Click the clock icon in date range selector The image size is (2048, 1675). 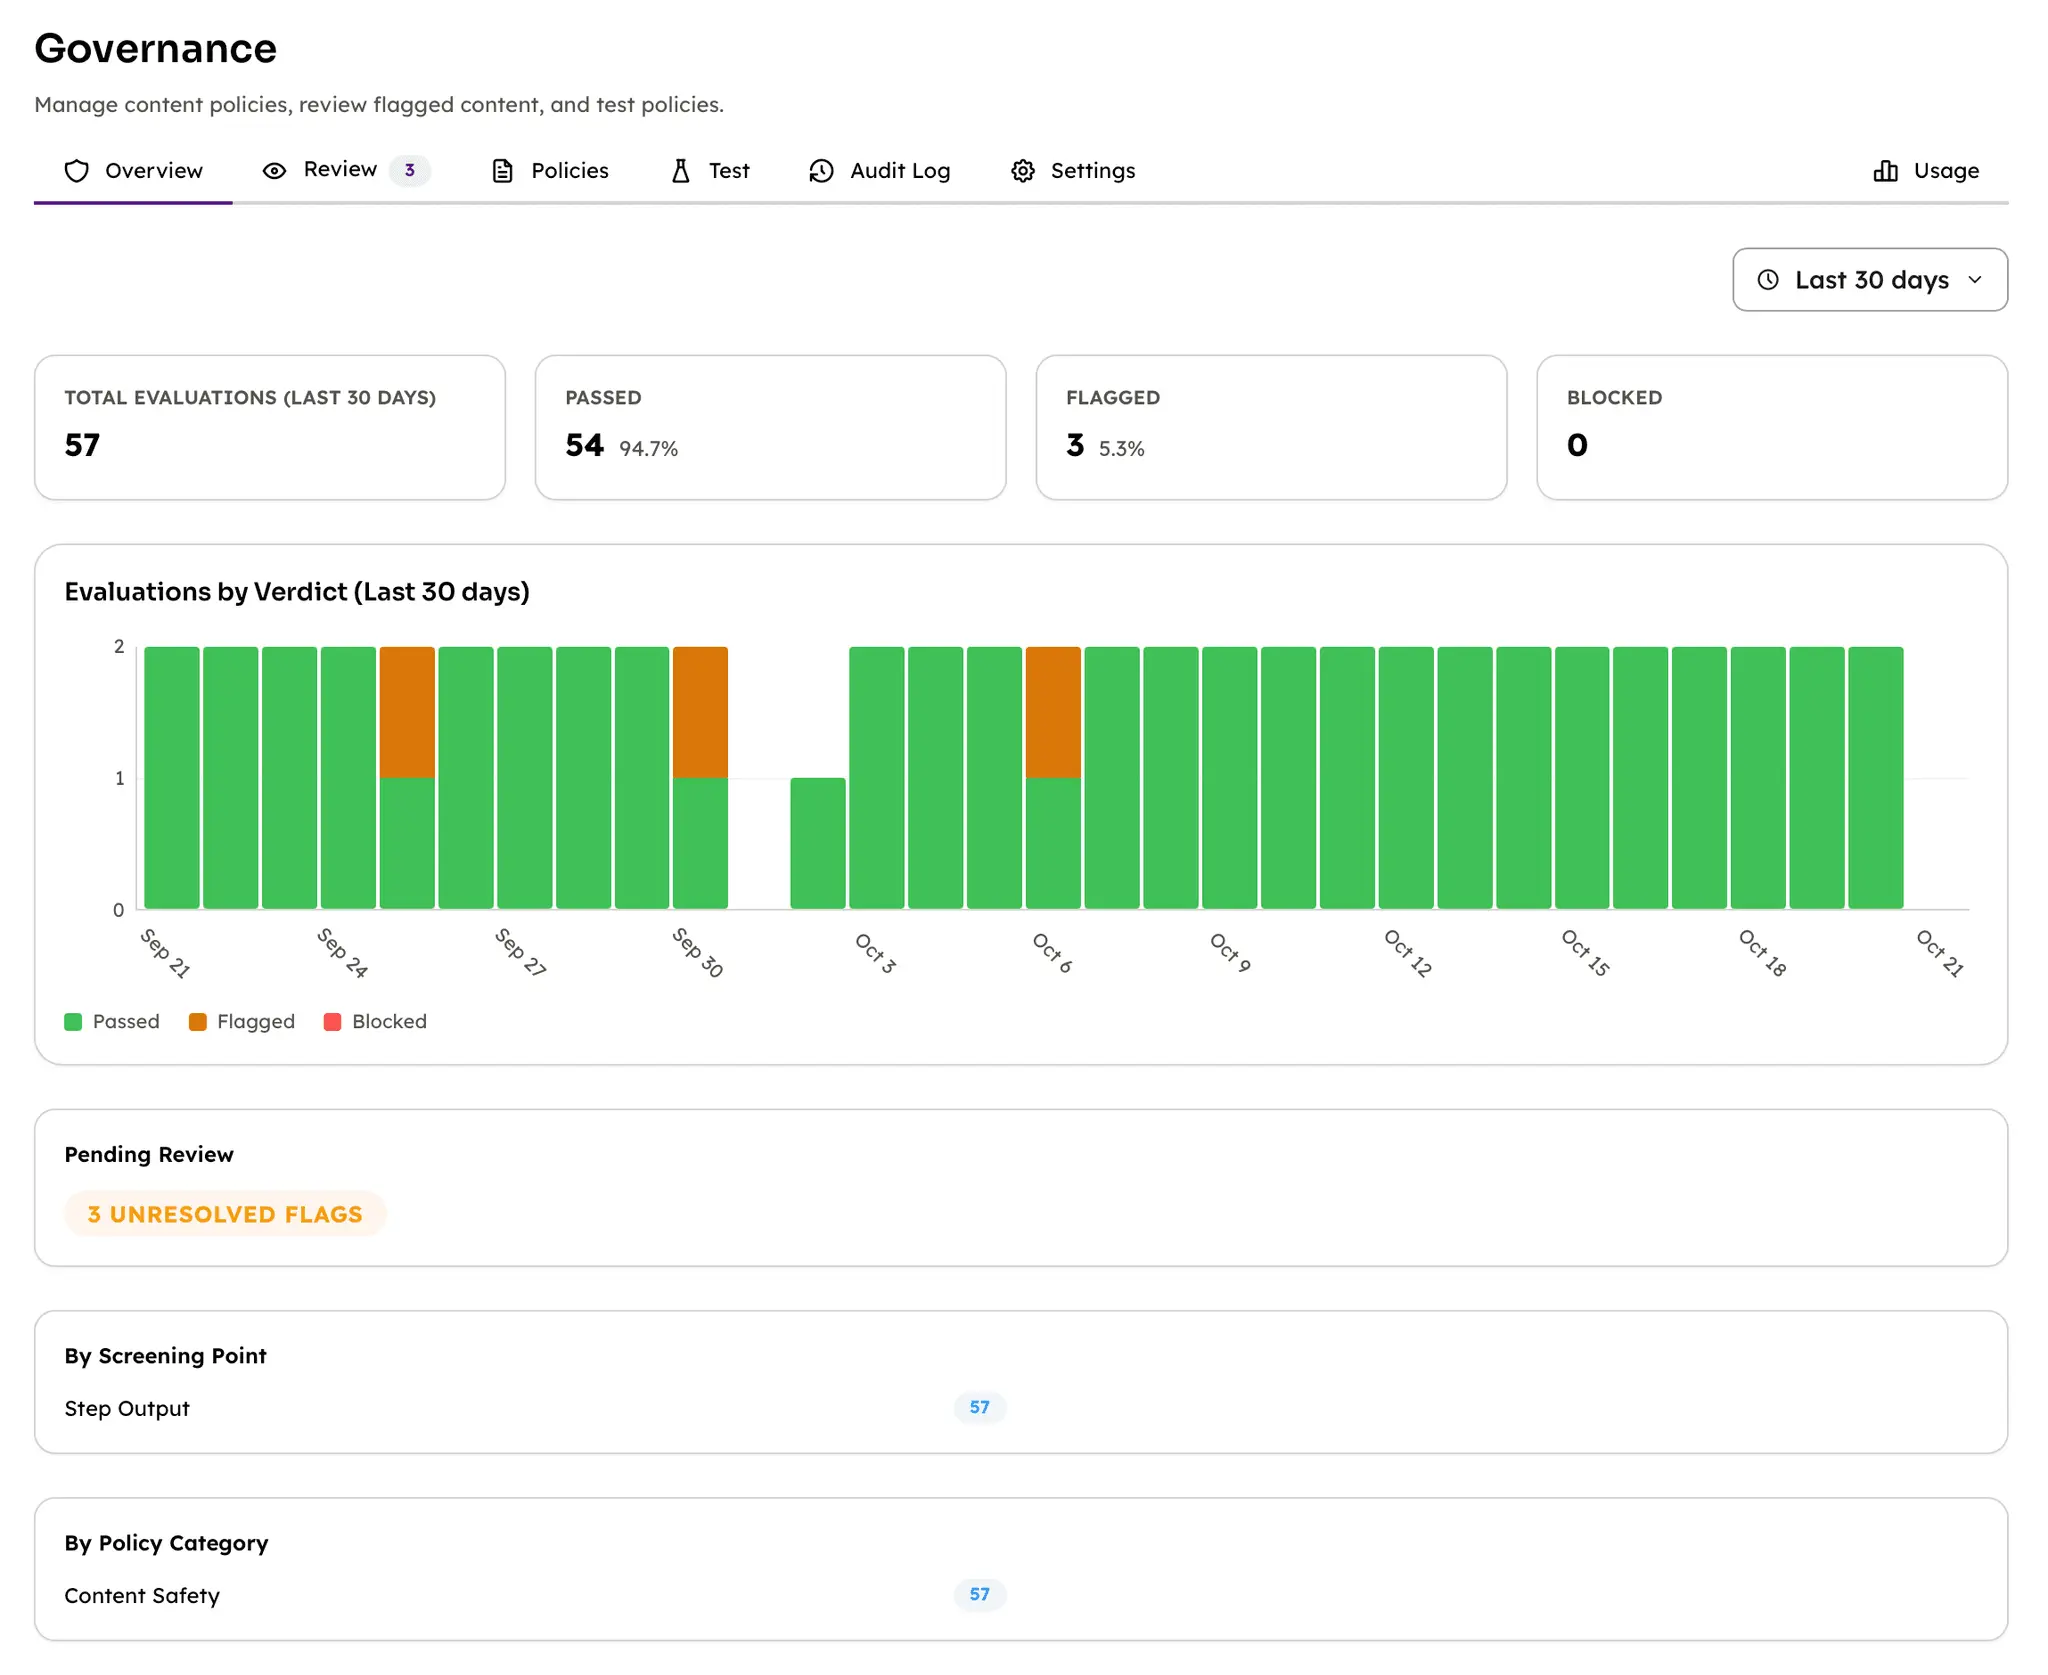[1768, 280]
